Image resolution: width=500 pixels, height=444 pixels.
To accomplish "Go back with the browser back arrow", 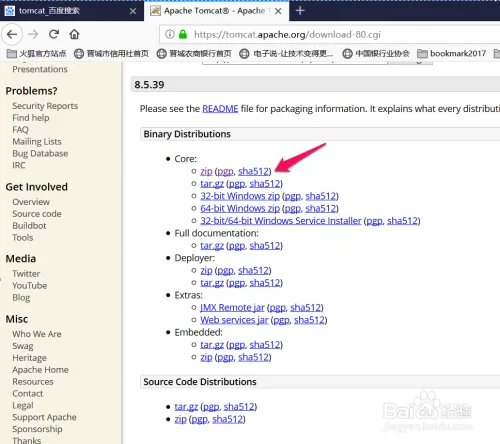I will point(12,34).
